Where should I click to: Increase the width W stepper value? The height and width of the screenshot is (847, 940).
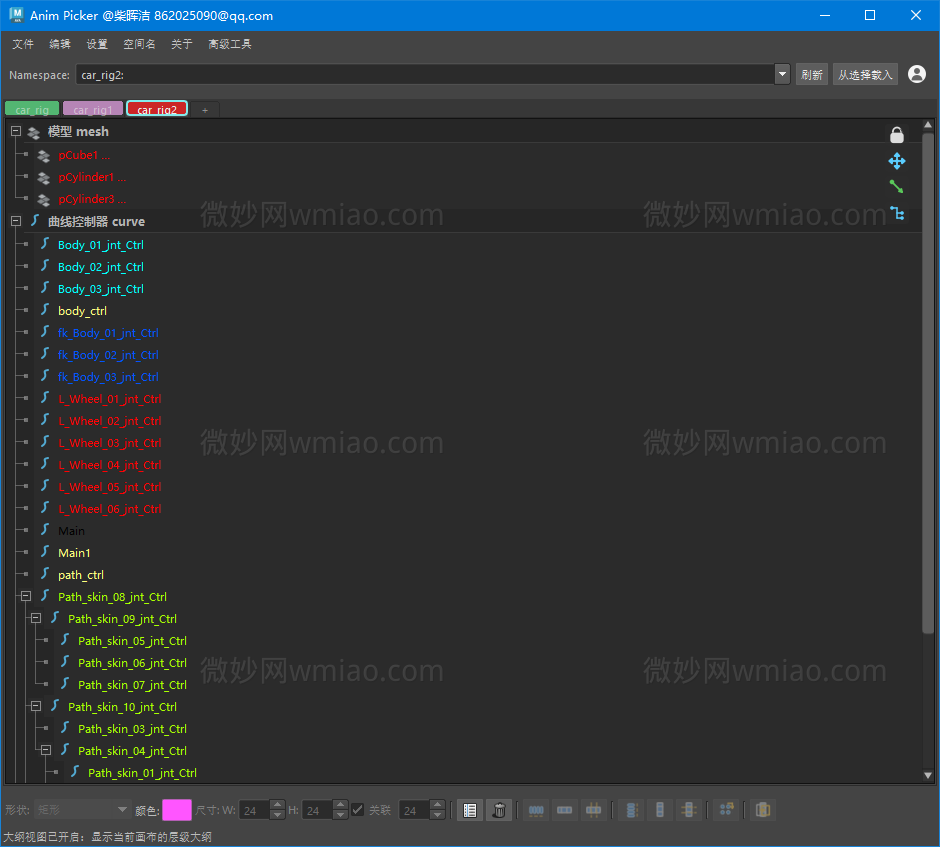point(277,804)
